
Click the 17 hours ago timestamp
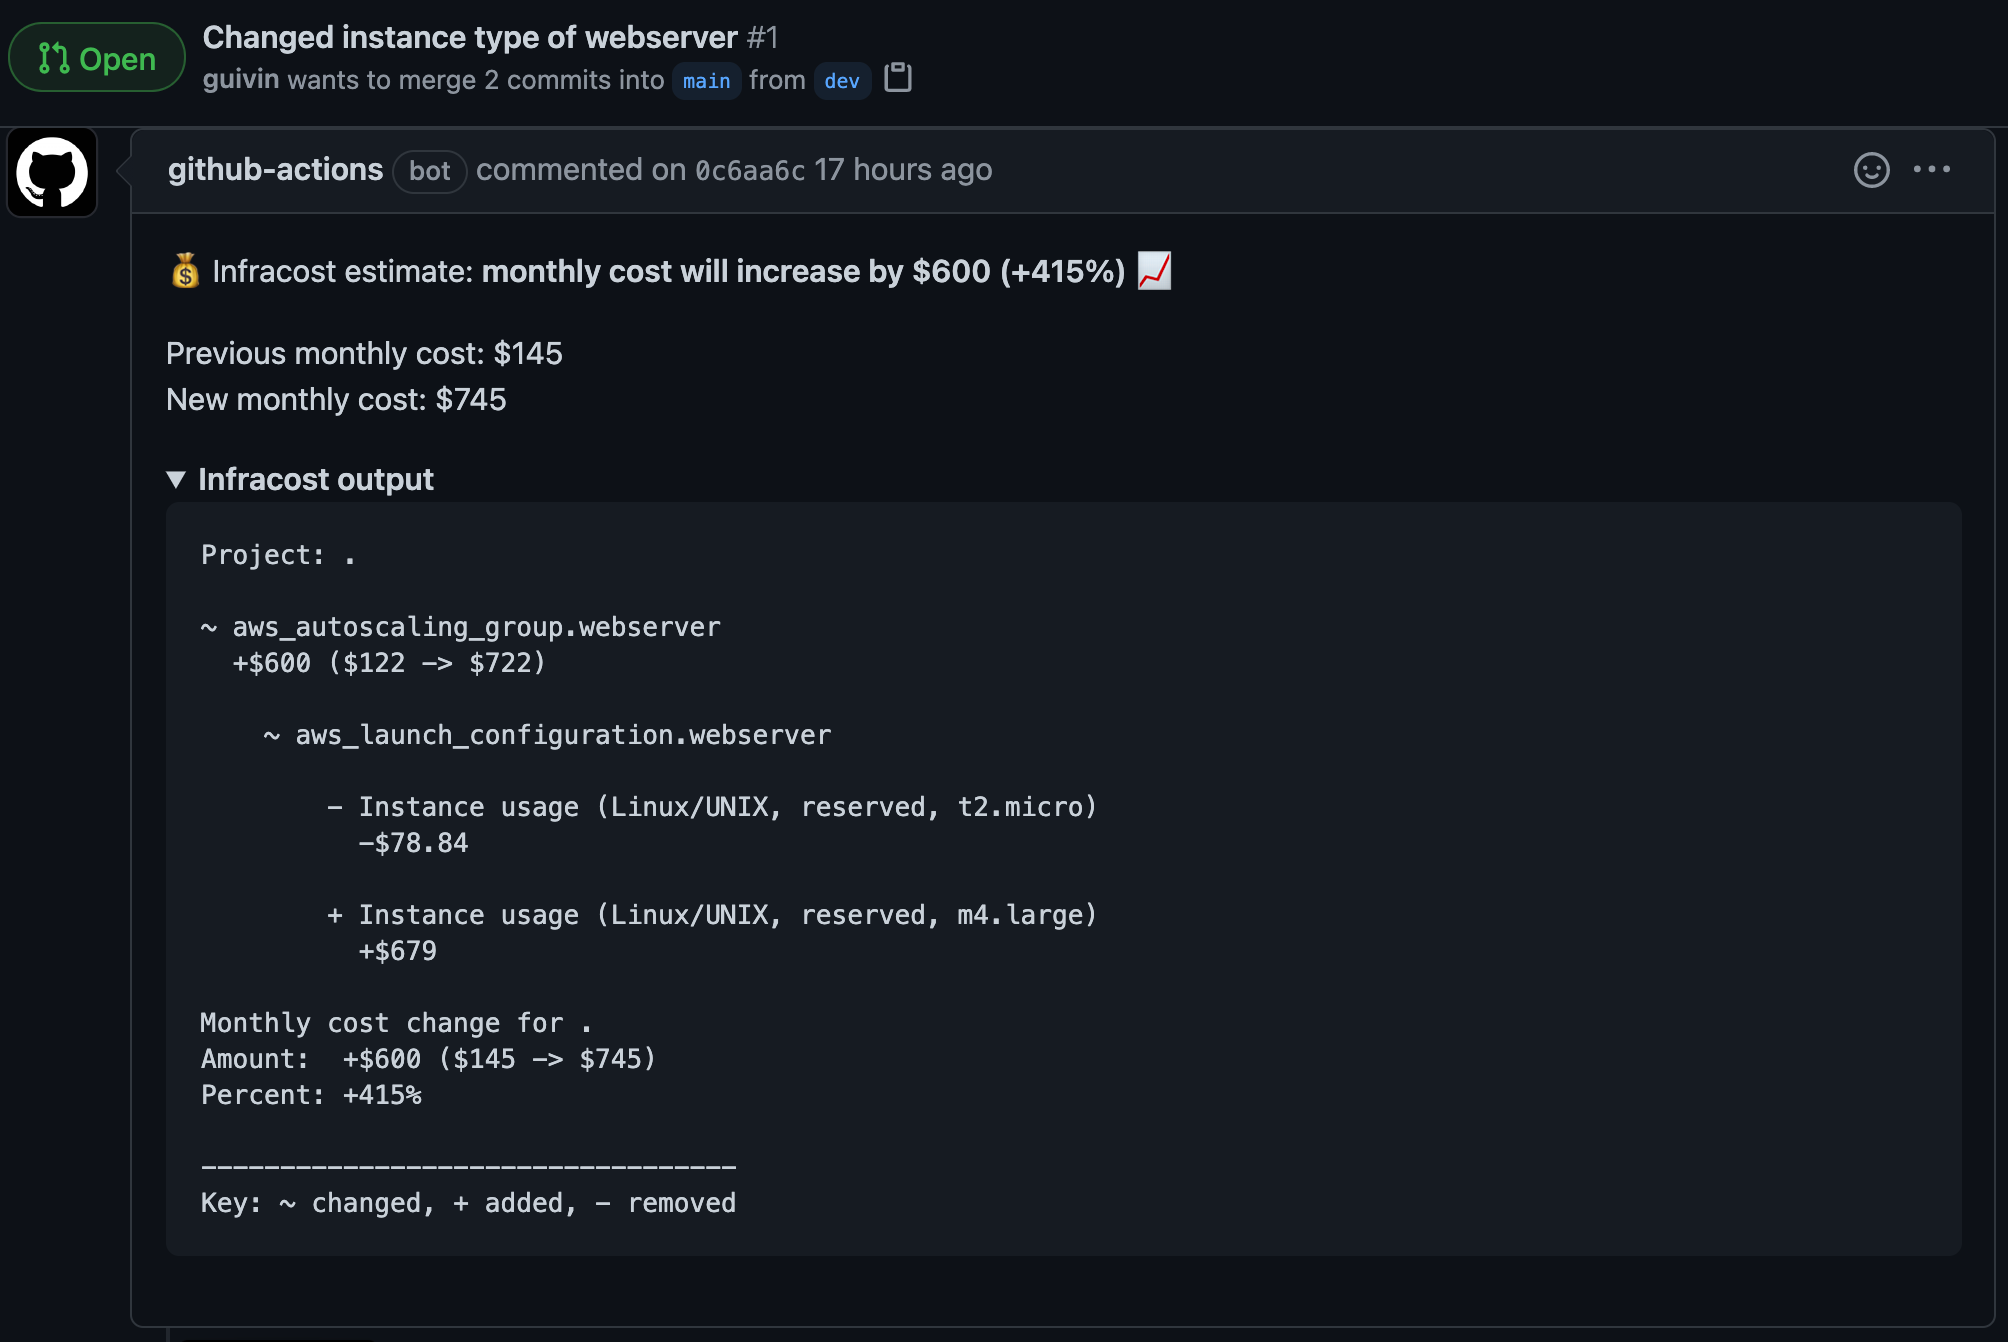903,170
